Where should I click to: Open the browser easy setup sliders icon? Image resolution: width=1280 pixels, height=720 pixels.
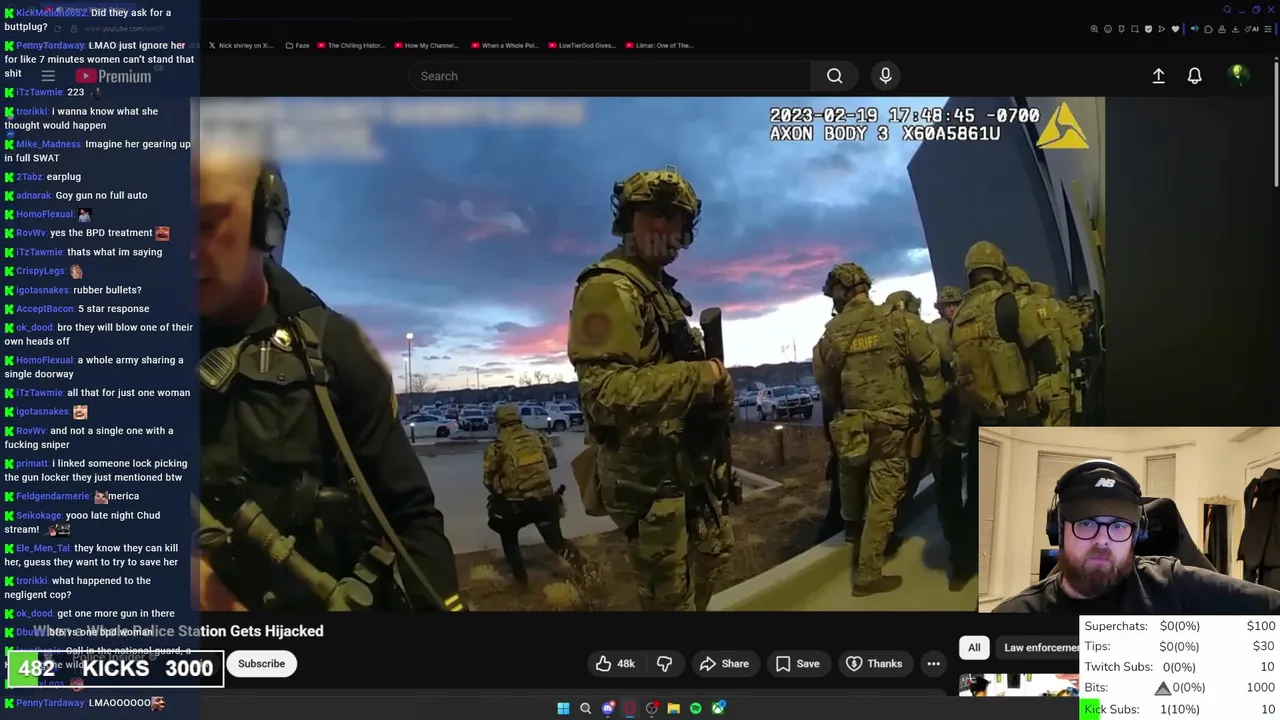click(1268, 29)
